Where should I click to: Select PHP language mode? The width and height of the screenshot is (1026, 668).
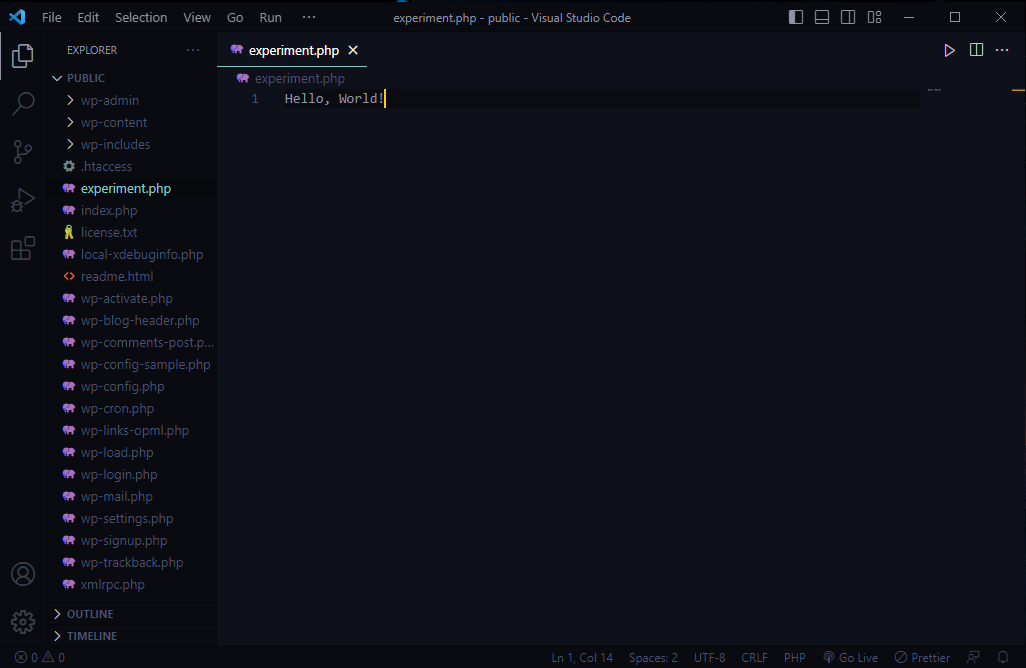[x=794, y=658]
